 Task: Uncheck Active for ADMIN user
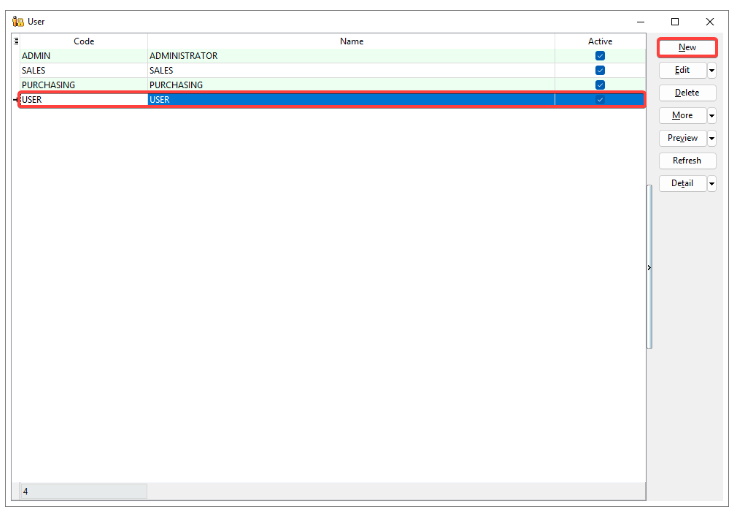tap(600, 56)
